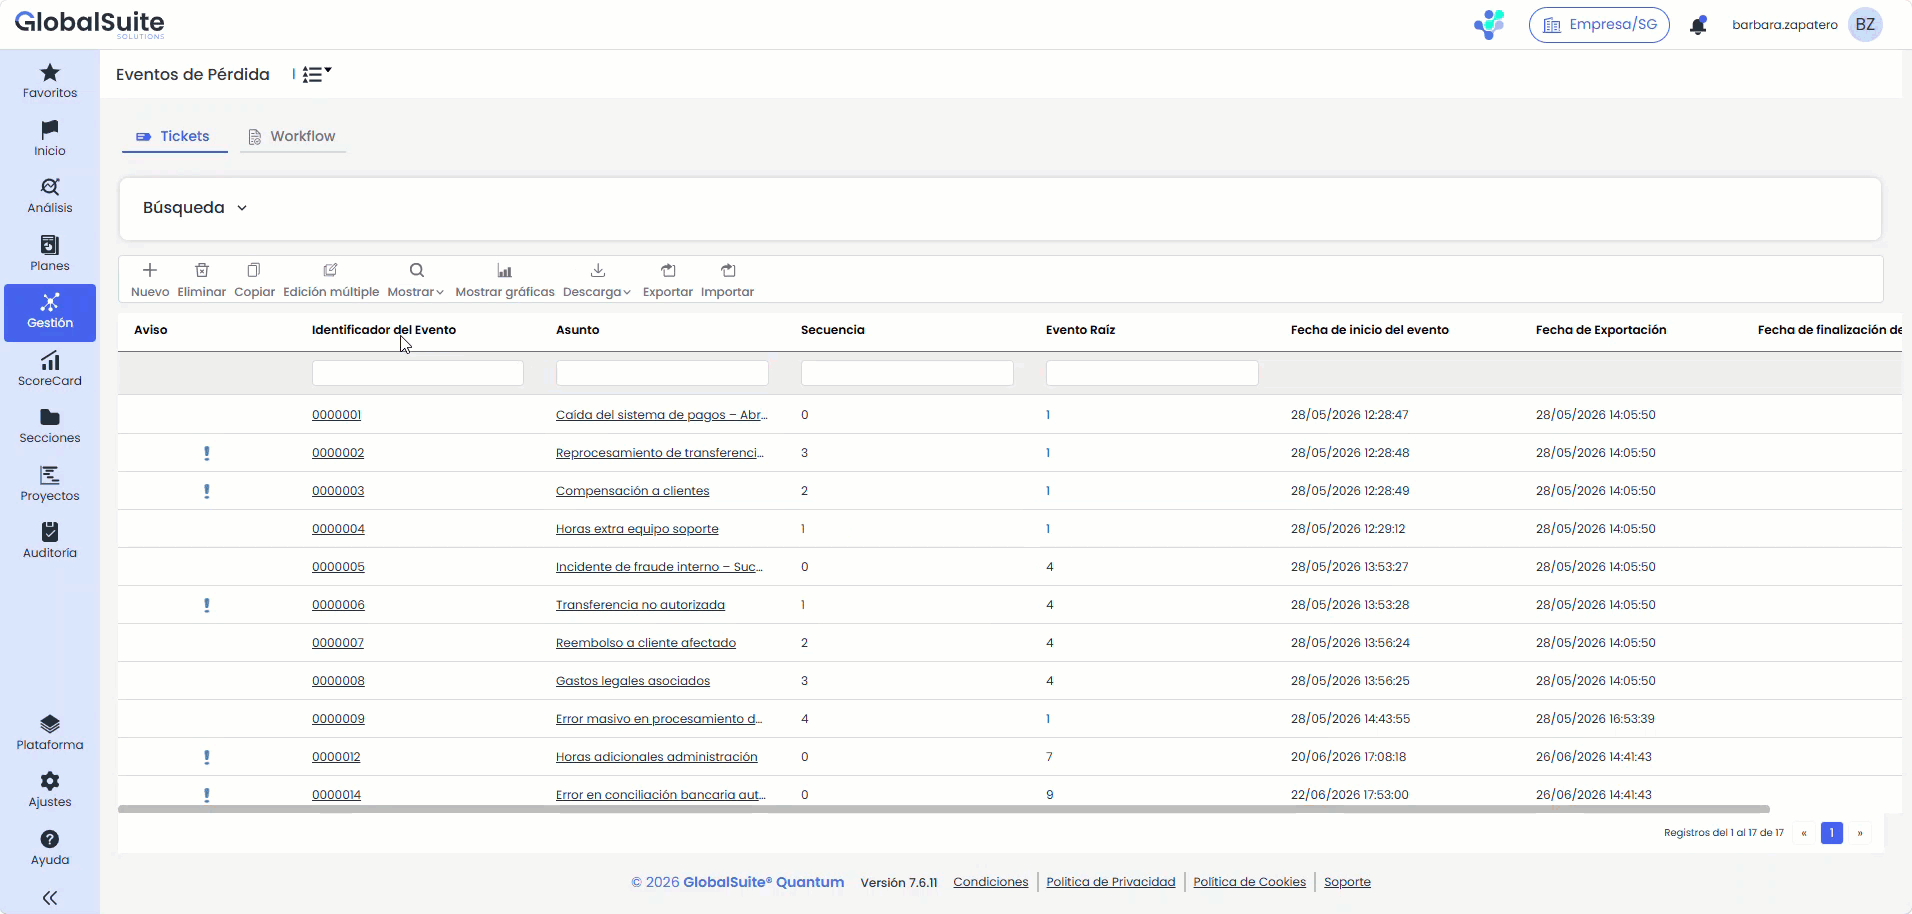Screen dimensions: 1912x914
Task: Open event 0000001 link
Action: click(337, 415)
